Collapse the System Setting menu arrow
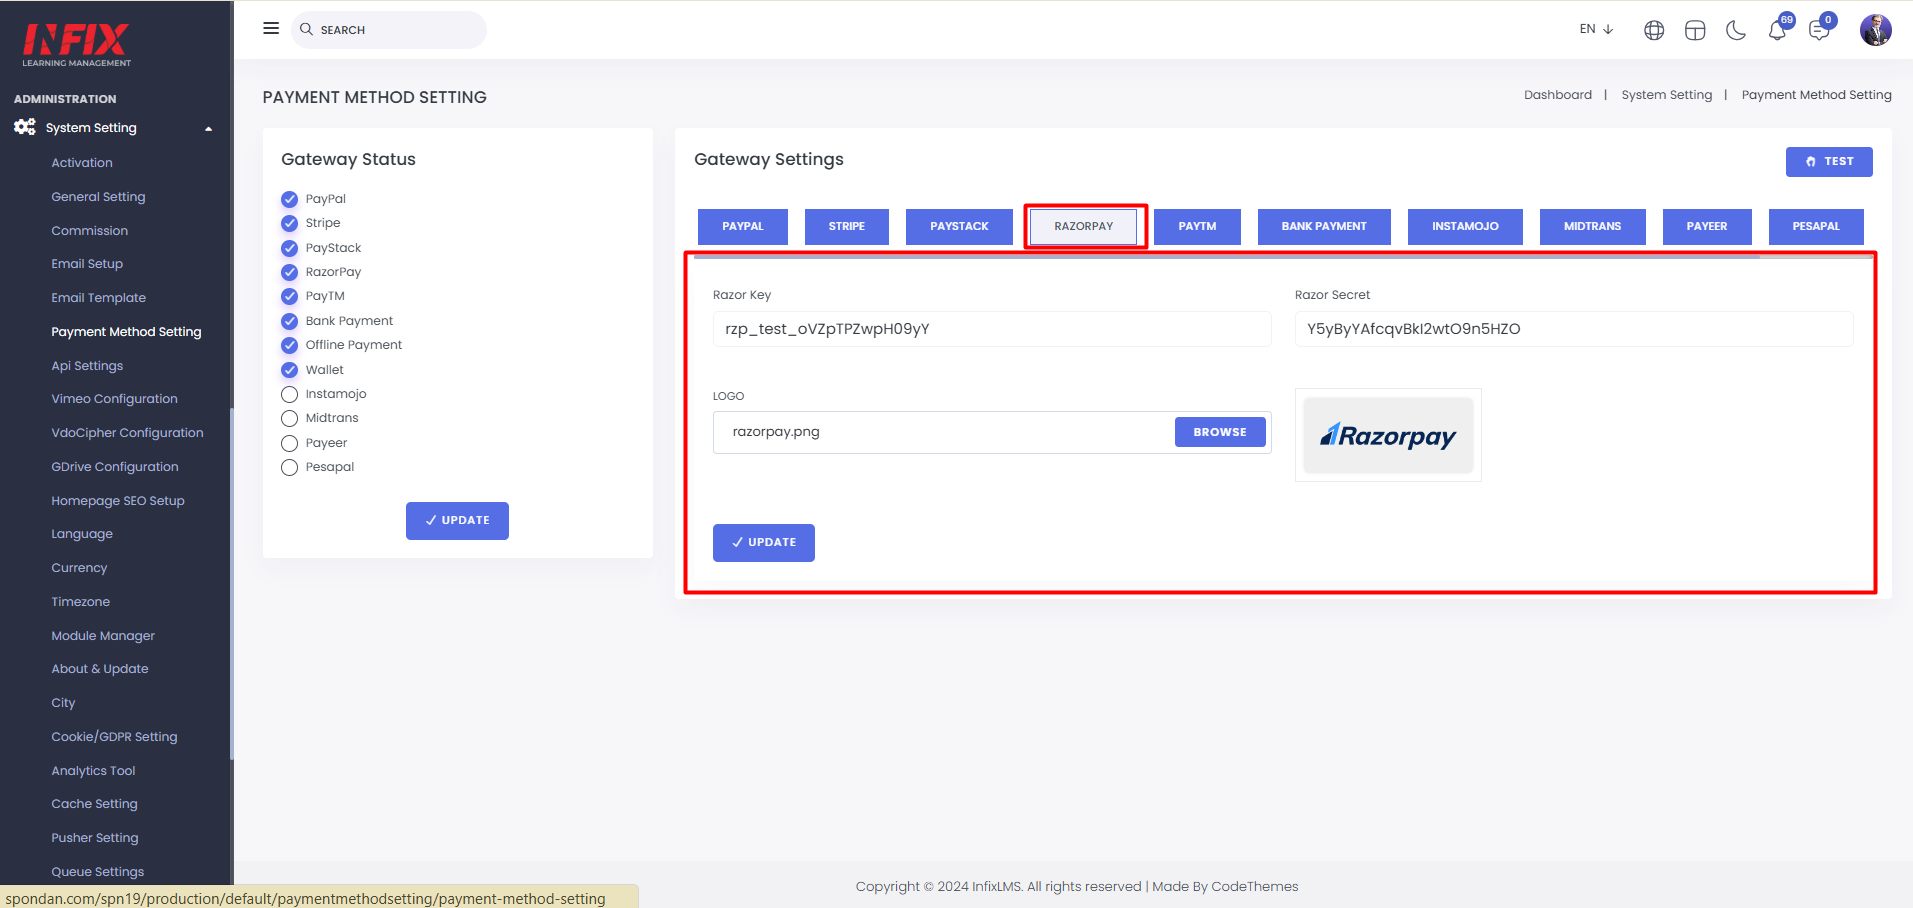This screenshot has height=908, width=1913. 208,128
